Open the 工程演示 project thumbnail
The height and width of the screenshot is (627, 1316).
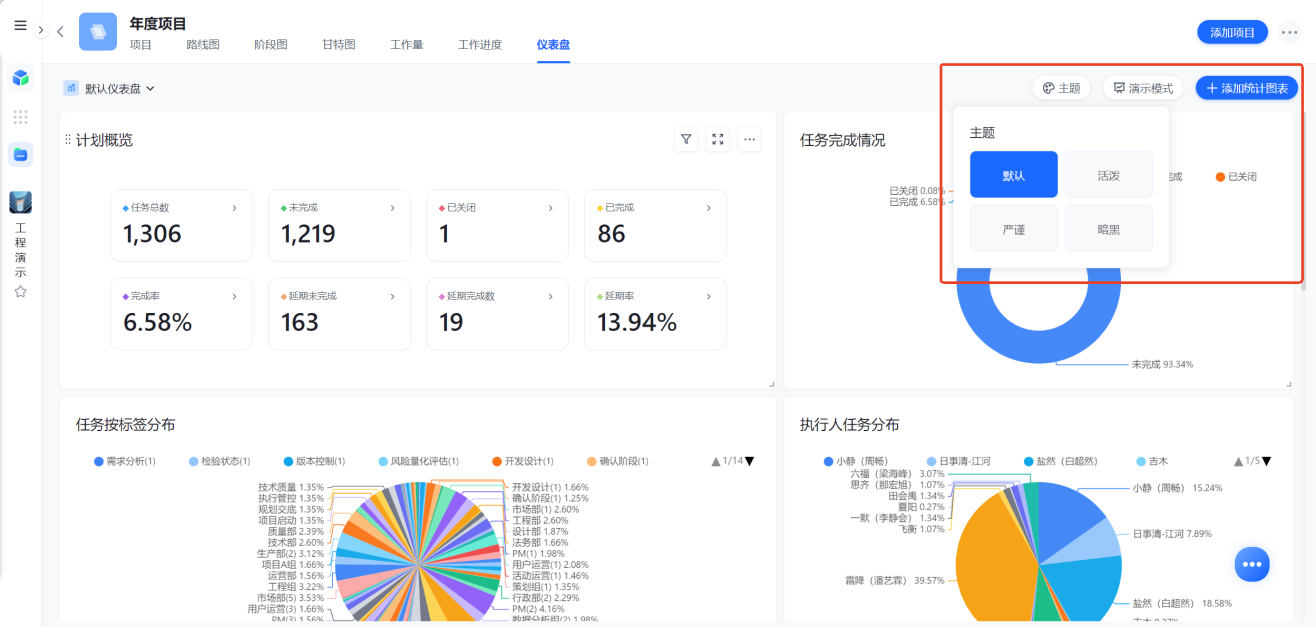click(x=20, y=202)
